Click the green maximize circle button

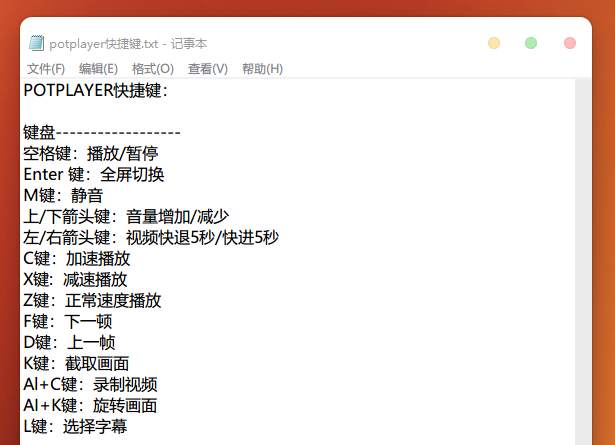click(531, 43)
